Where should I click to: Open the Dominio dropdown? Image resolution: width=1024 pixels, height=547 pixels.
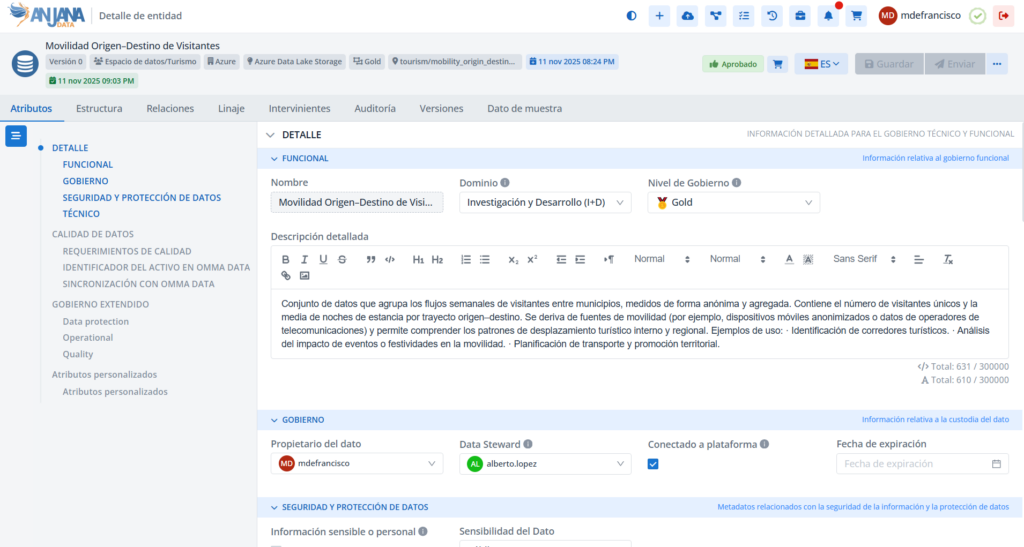tap(545, 203)
